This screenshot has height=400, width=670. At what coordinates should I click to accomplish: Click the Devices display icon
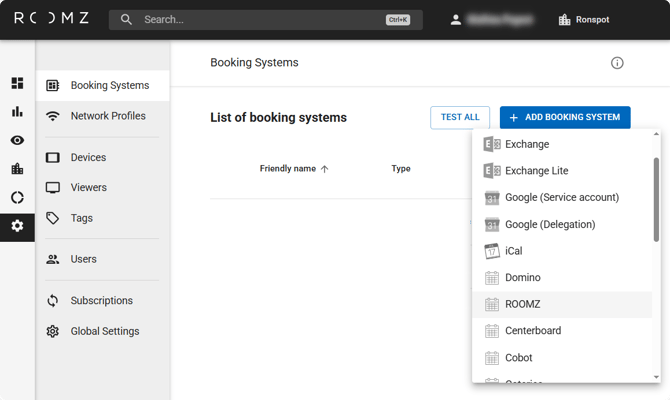tap(53, 157)
